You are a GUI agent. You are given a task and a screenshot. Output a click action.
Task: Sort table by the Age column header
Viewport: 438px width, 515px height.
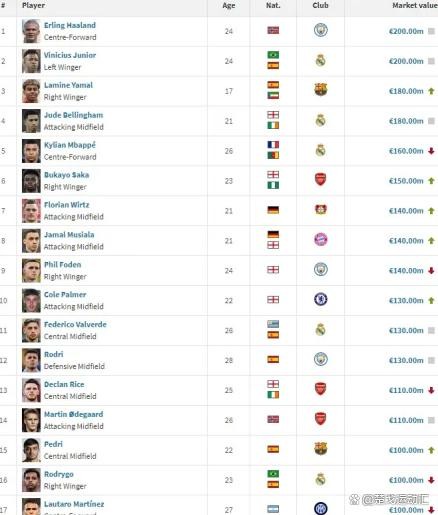click(x=229, y=5)
